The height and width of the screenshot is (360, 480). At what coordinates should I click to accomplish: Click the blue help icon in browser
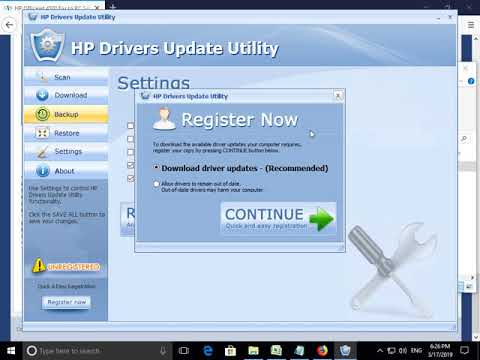(x=471, y=81)
